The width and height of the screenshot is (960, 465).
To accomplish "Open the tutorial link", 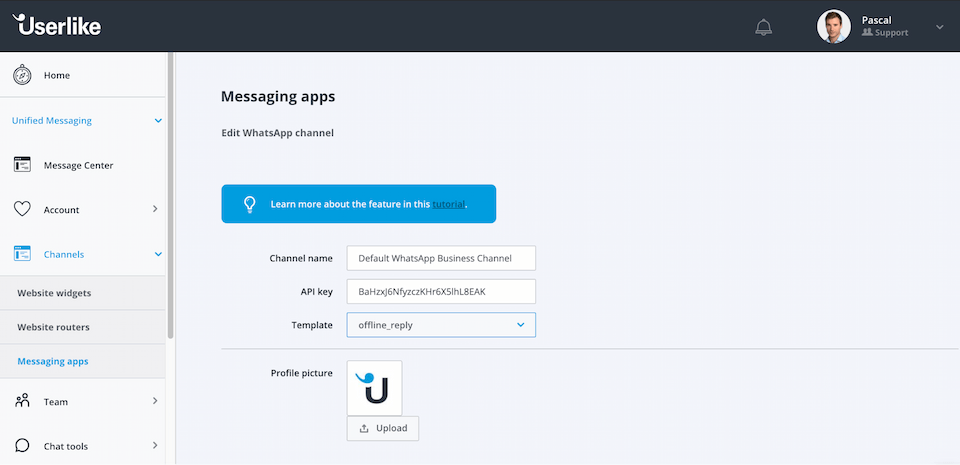I will click(448, 204).
